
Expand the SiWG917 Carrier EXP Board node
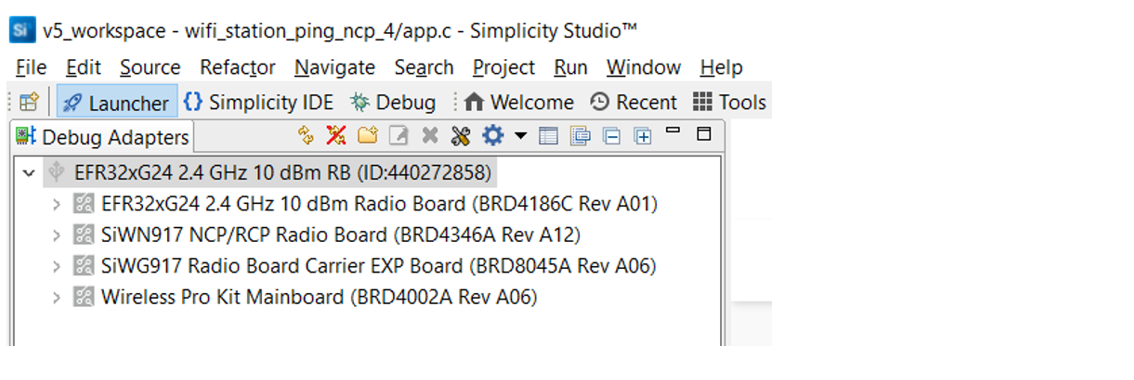click(x=56, y=266)
